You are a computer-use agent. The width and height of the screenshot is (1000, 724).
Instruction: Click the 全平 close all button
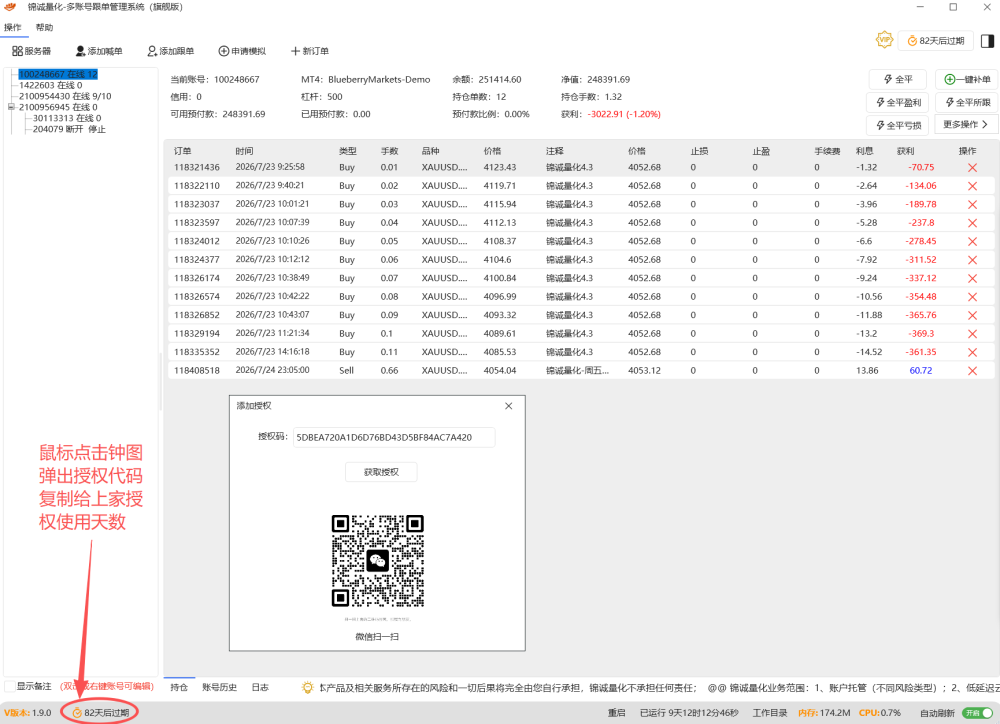pos(897,80)
